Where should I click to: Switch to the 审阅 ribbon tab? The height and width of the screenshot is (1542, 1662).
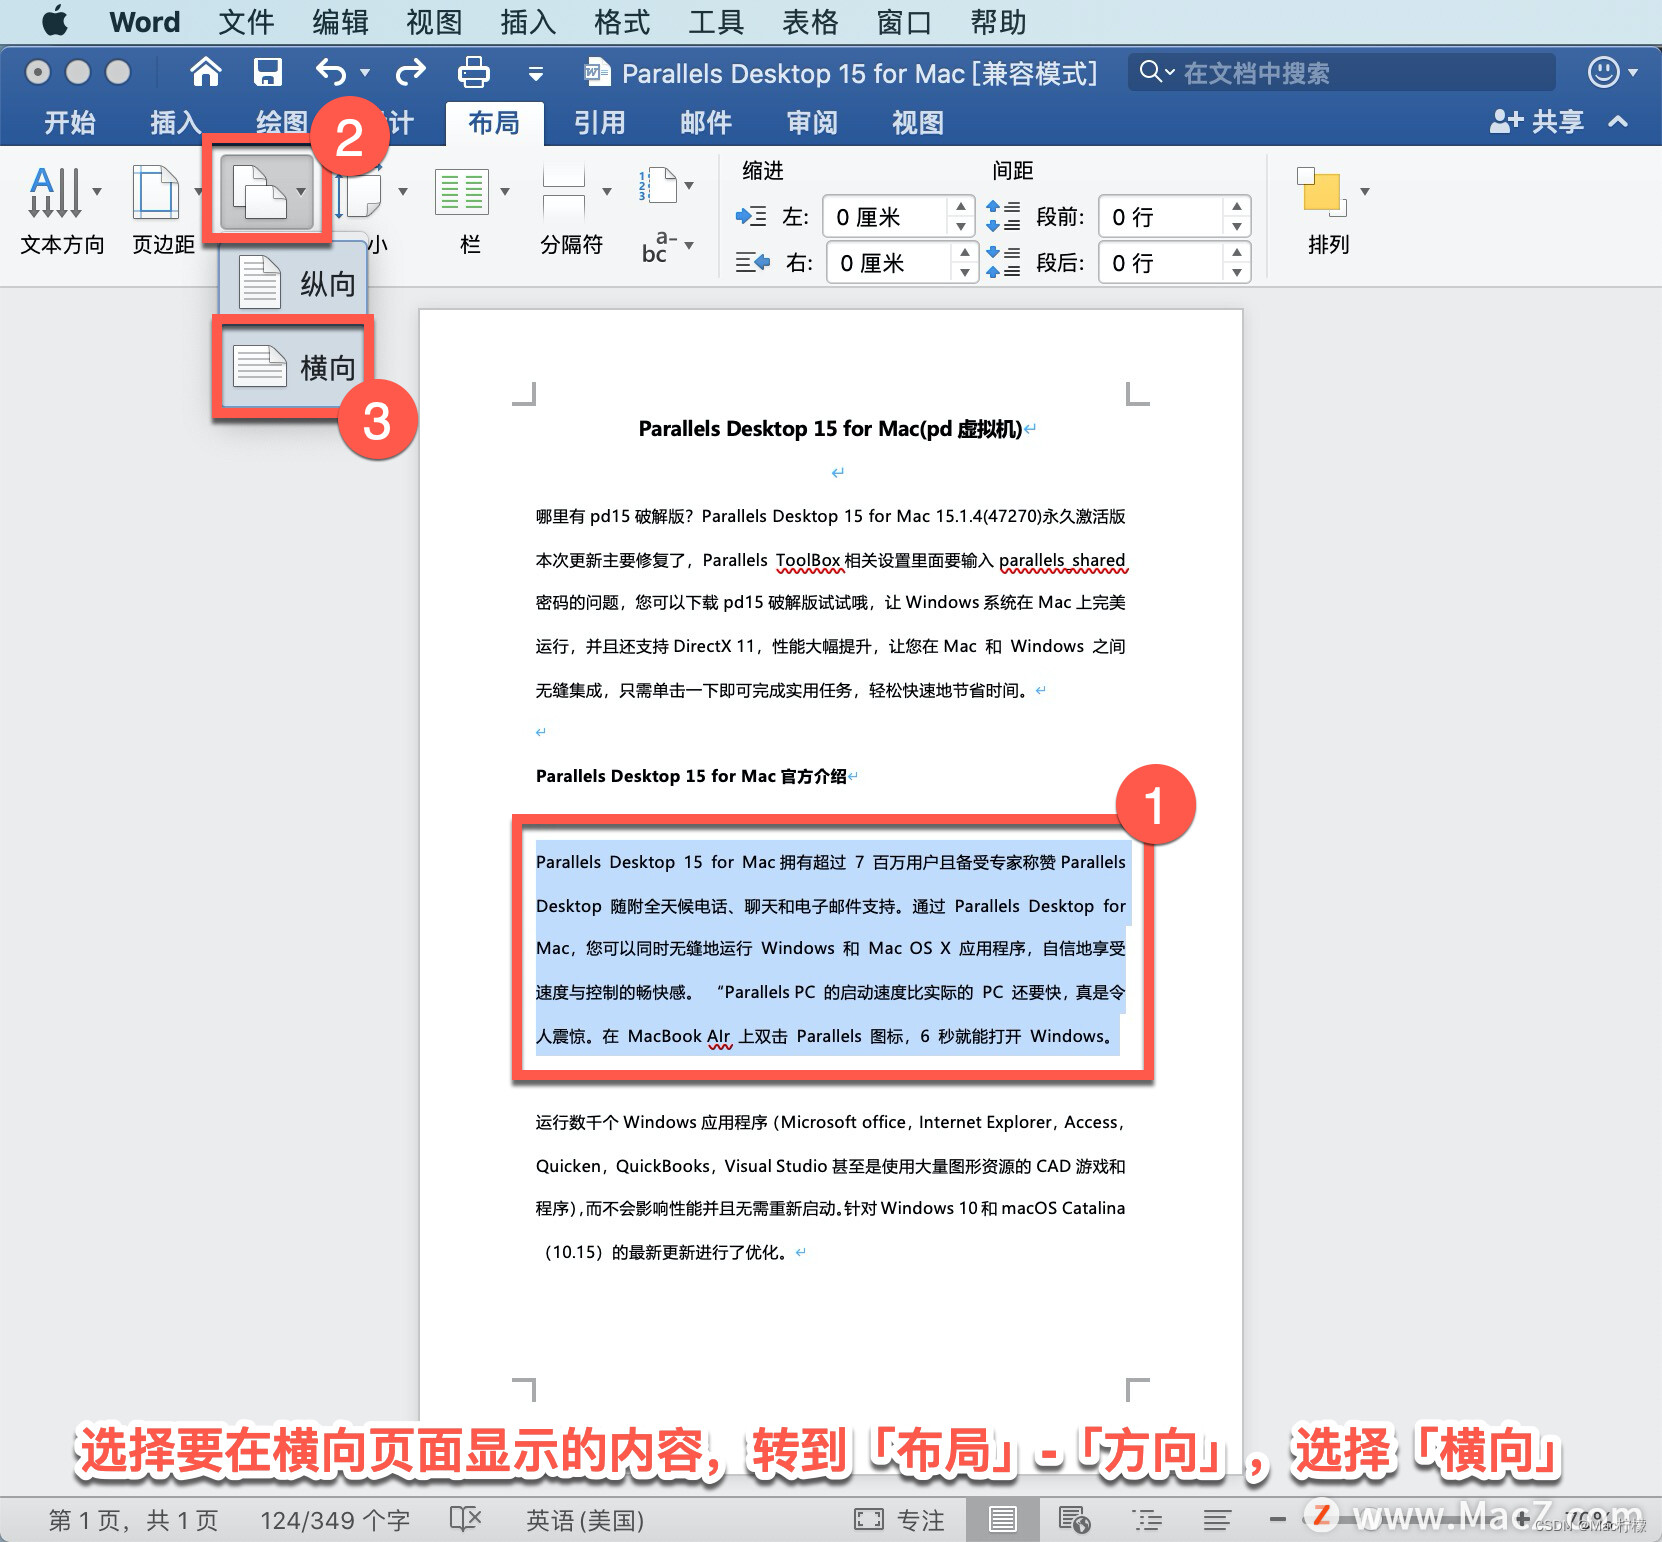(812, 123)
